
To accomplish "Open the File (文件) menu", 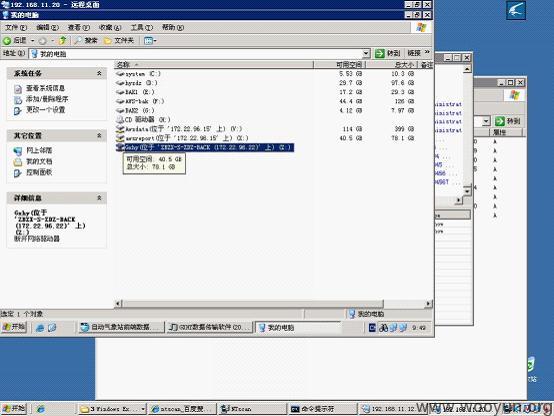I will point(16,27).
